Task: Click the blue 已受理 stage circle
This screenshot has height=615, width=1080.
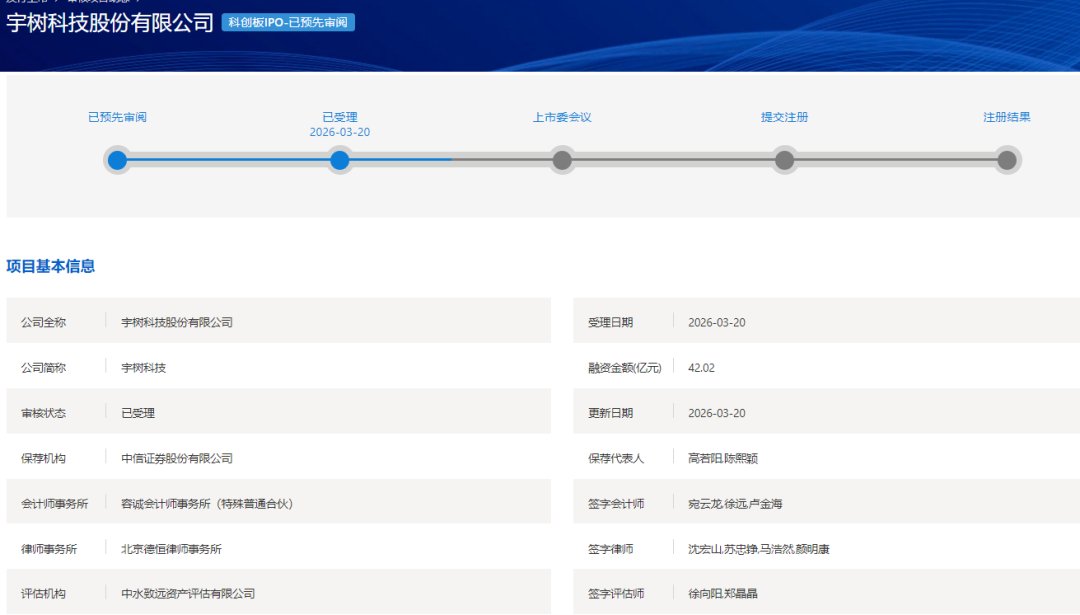Action: tap(339, 159)
